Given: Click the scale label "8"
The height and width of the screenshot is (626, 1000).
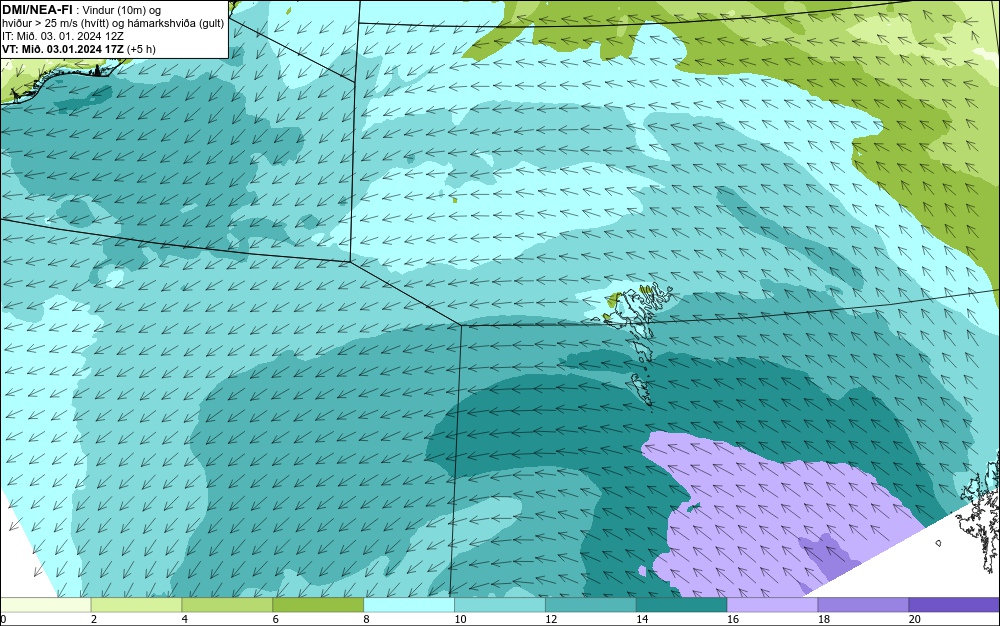Looking at the screenshot, I should tap(367, 619).
